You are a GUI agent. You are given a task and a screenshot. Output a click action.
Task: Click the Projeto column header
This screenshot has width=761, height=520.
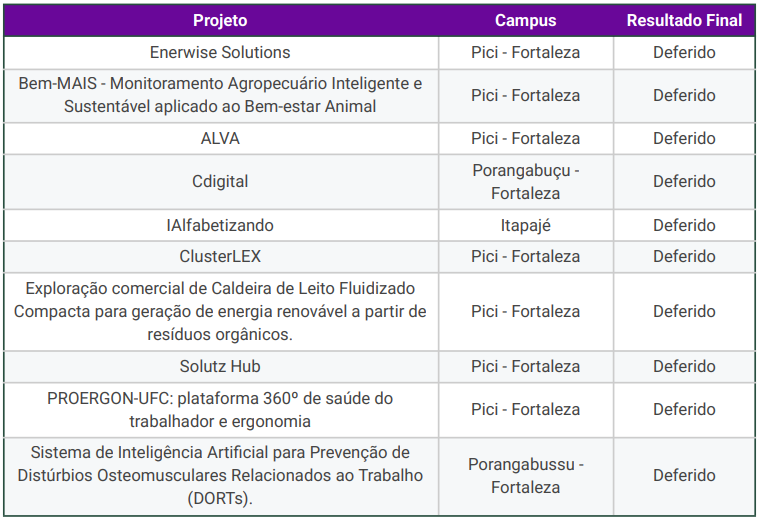pos(220,20)
